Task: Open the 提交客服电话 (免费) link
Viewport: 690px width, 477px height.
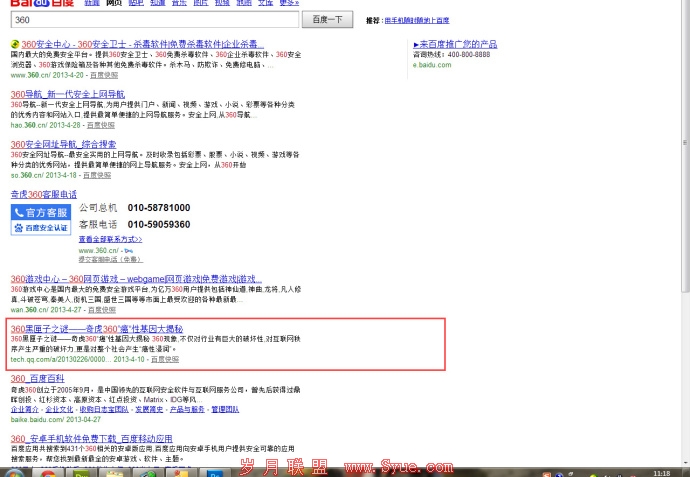Action: [x=110, y=260]
